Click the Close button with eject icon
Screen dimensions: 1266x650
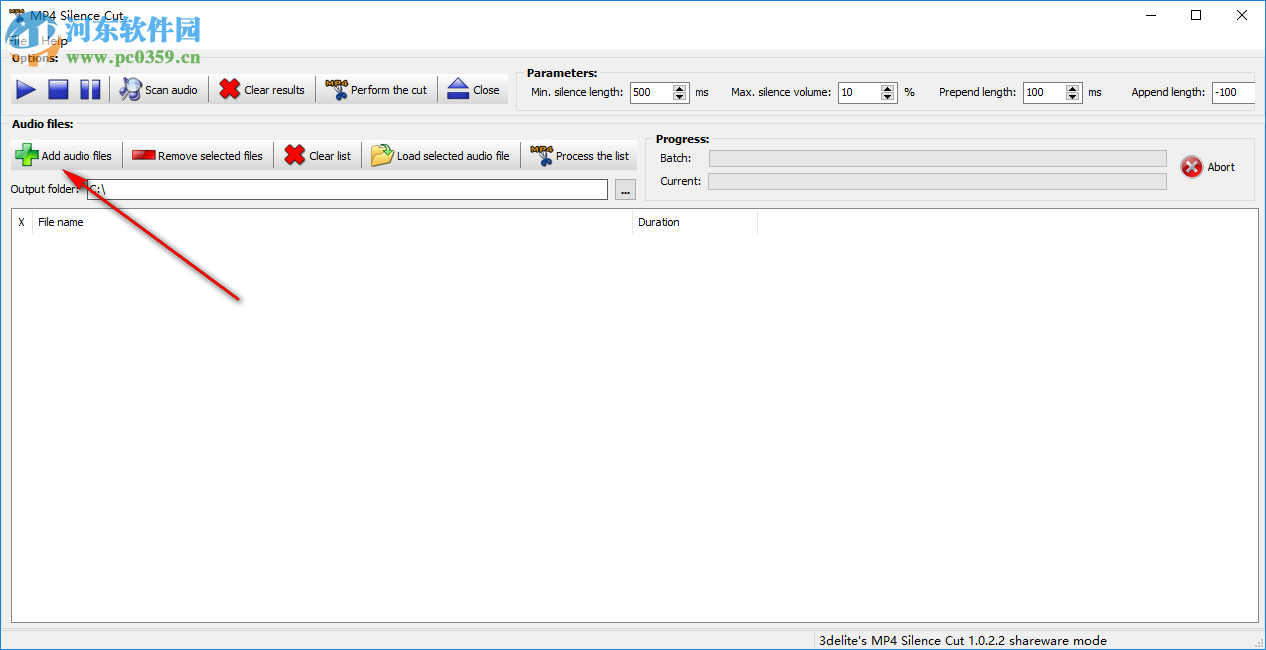[474, 90]
